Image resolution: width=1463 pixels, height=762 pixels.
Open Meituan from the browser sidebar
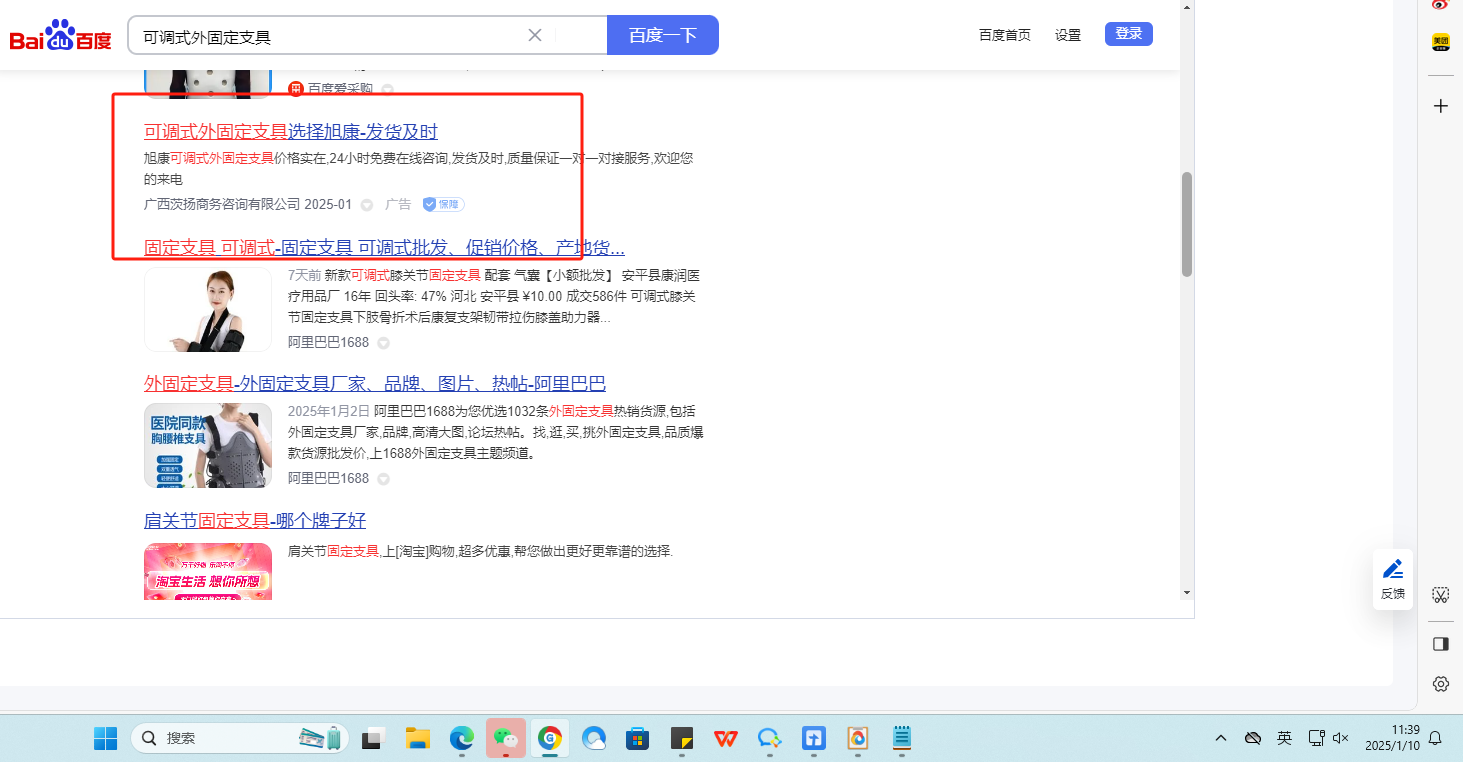(1440, 42)
